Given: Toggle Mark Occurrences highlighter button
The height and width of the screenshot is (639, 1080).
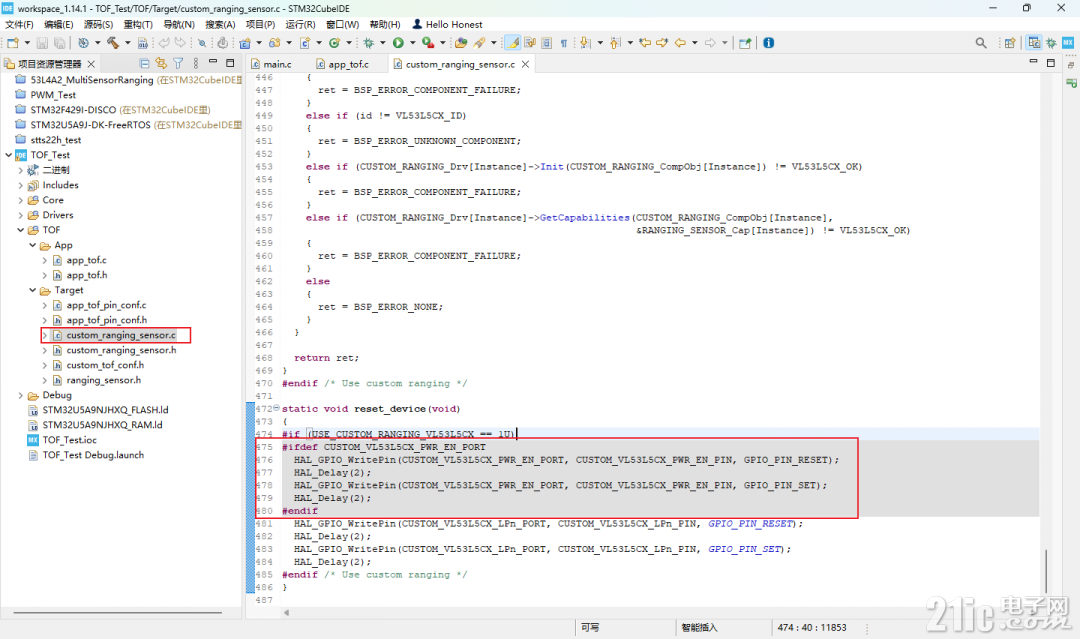Looking at the screenshot, I should (512, 43).
